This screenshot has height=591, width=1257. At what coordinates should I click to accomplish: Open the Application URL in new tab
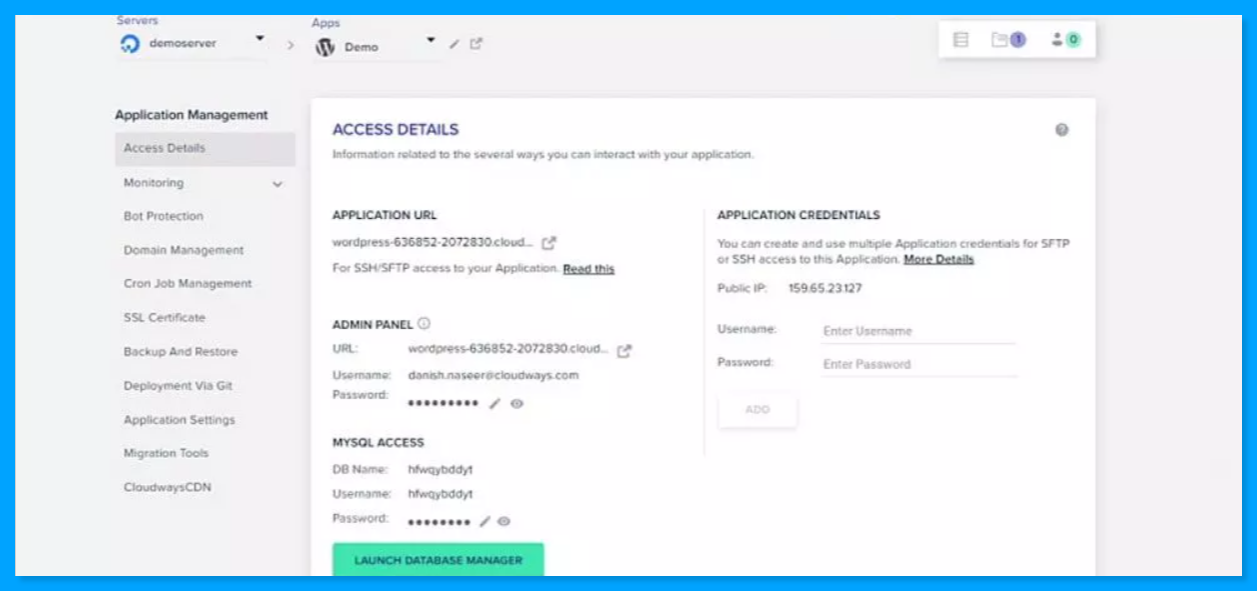tap(549, 241)
